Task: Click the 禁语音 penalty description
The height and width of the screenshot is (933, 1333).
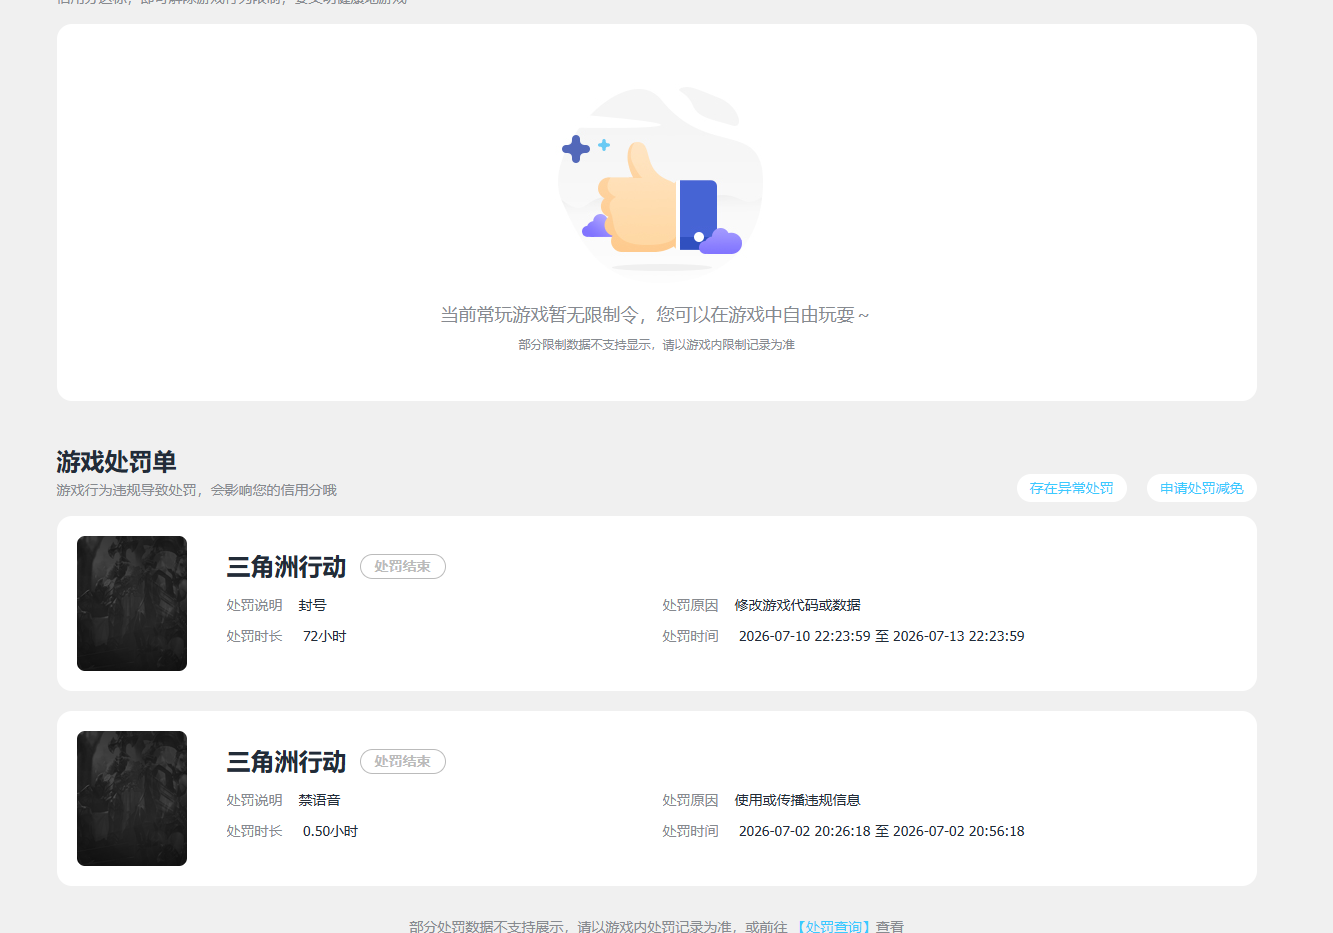Action: click(x=319, y=800)
